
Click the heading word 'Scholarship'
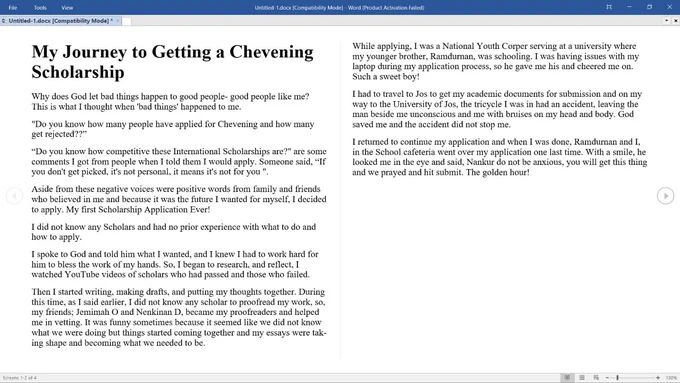pyautogui.click(x=78, y=72)
